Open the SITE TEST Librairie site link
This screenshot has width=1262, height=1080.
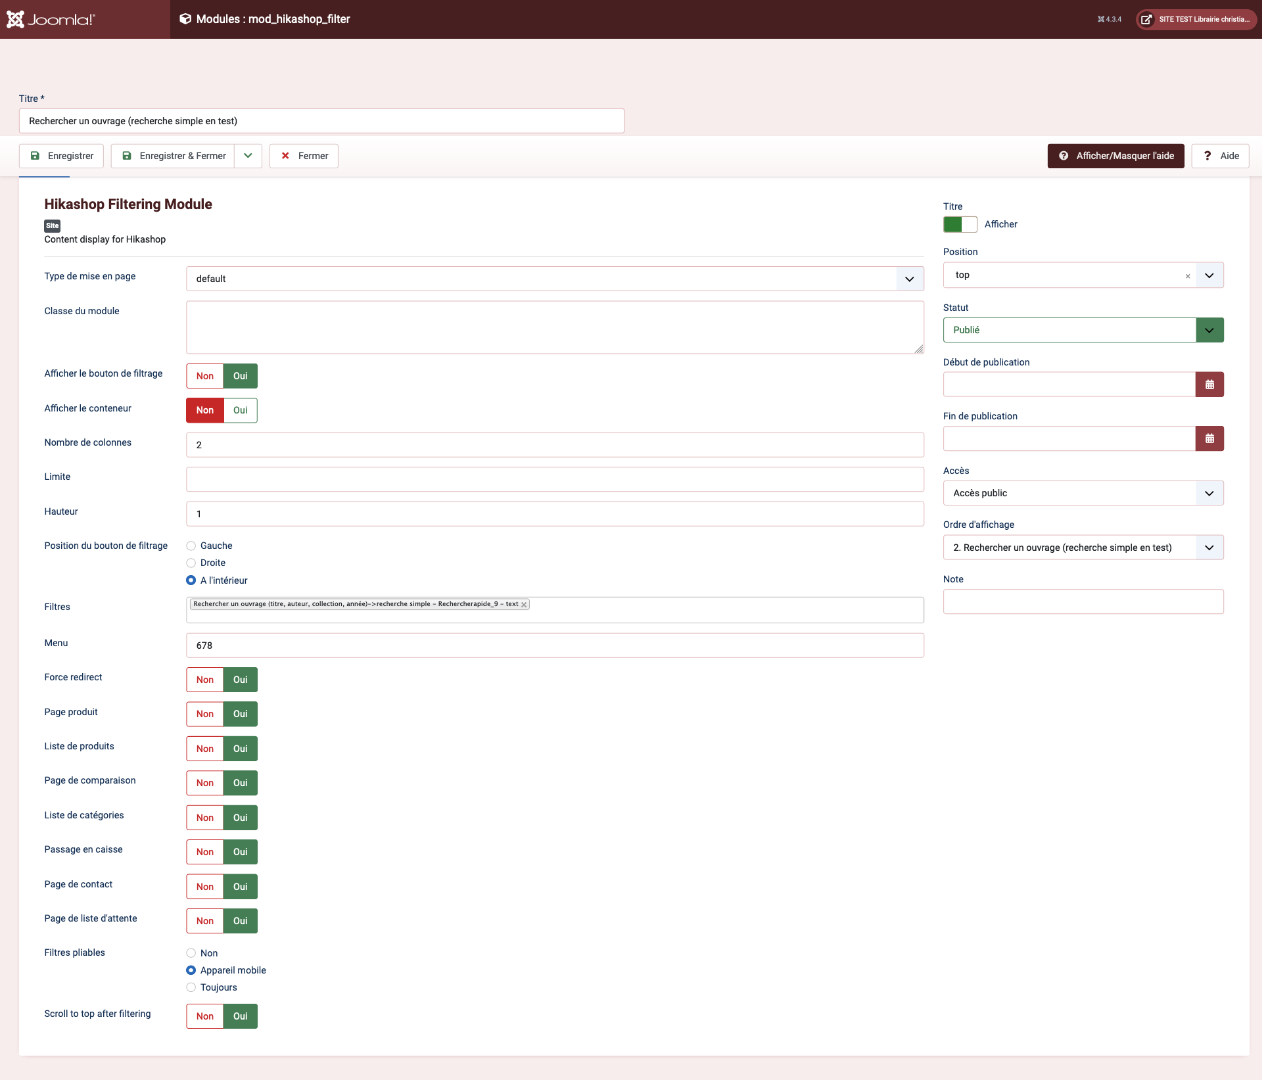1196,19
